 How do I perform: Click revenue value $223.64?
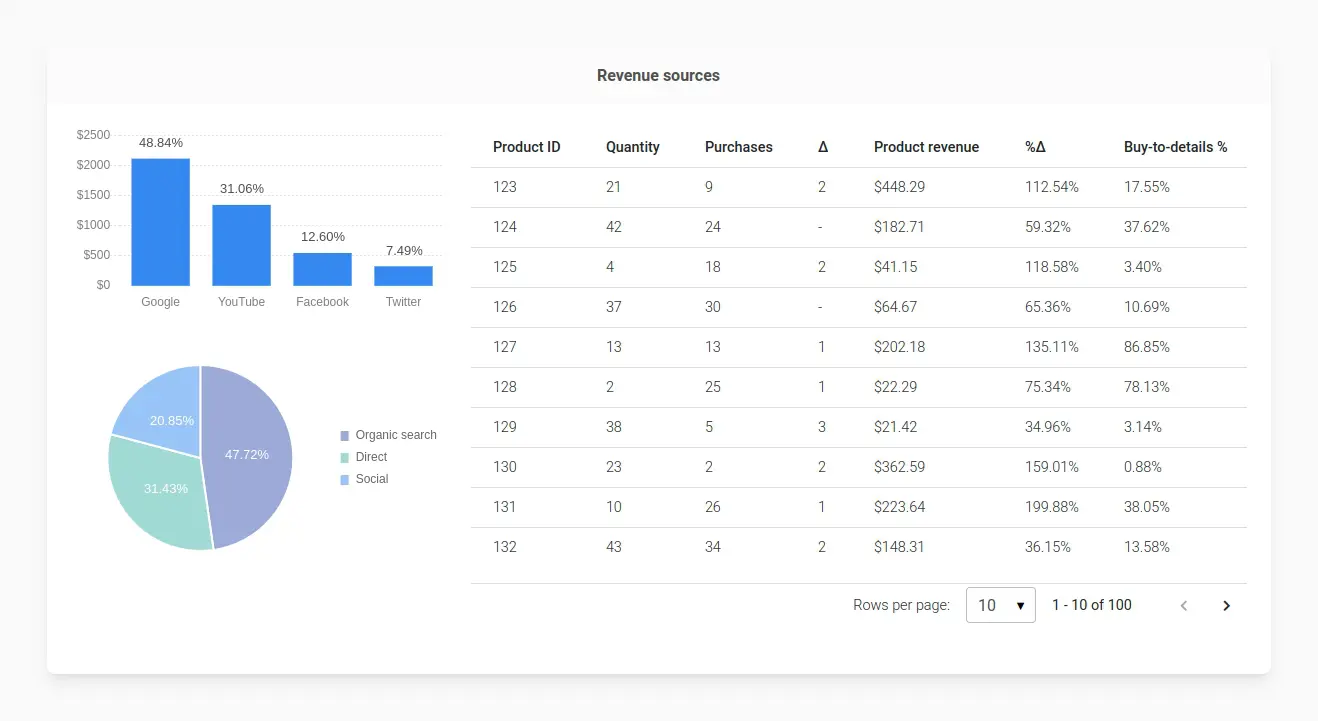coord(899,507)
